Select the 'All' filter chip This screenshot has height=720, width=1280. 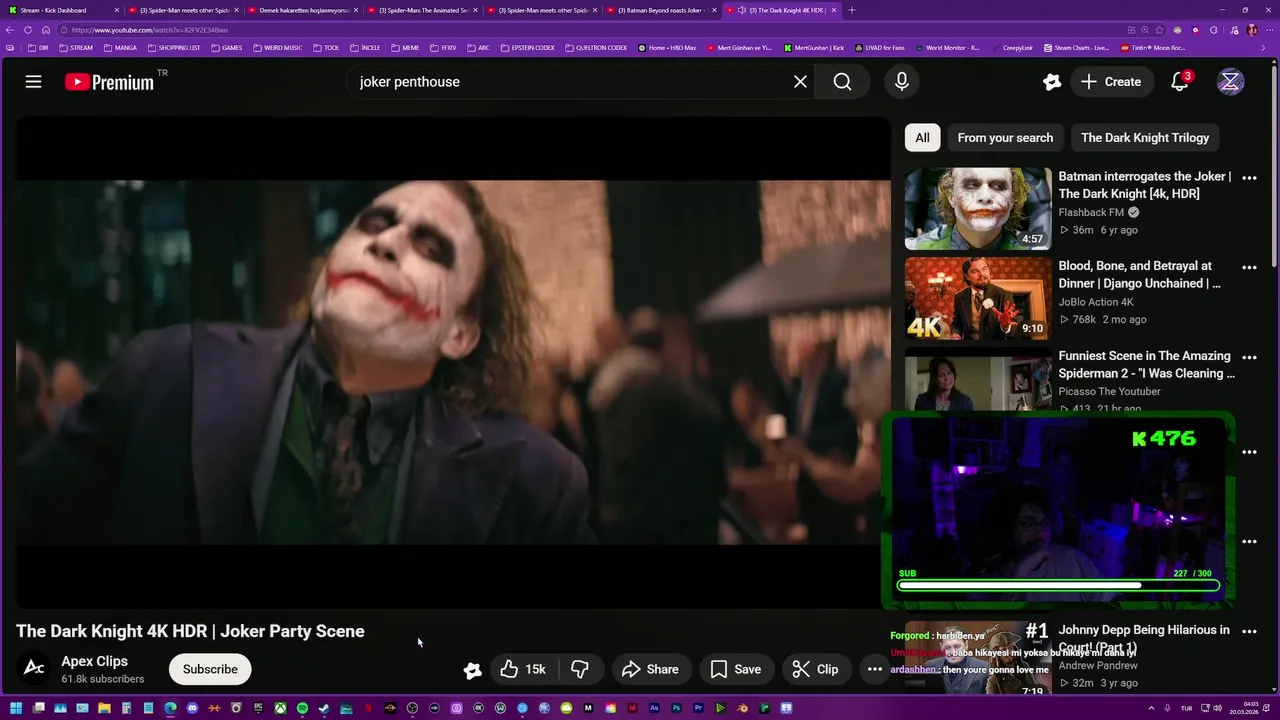(922, 138)
